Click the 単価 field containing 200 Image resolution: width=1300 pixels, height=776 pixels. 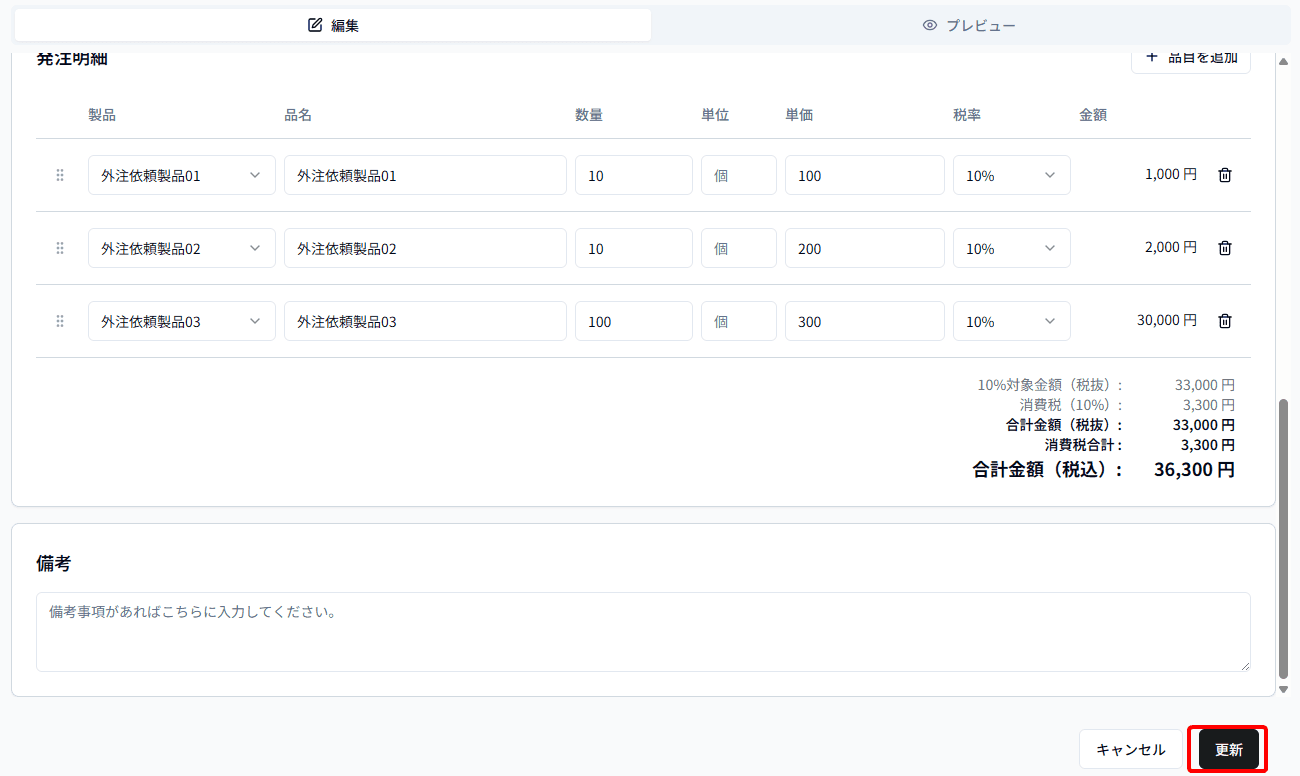(x=864, y=247)
